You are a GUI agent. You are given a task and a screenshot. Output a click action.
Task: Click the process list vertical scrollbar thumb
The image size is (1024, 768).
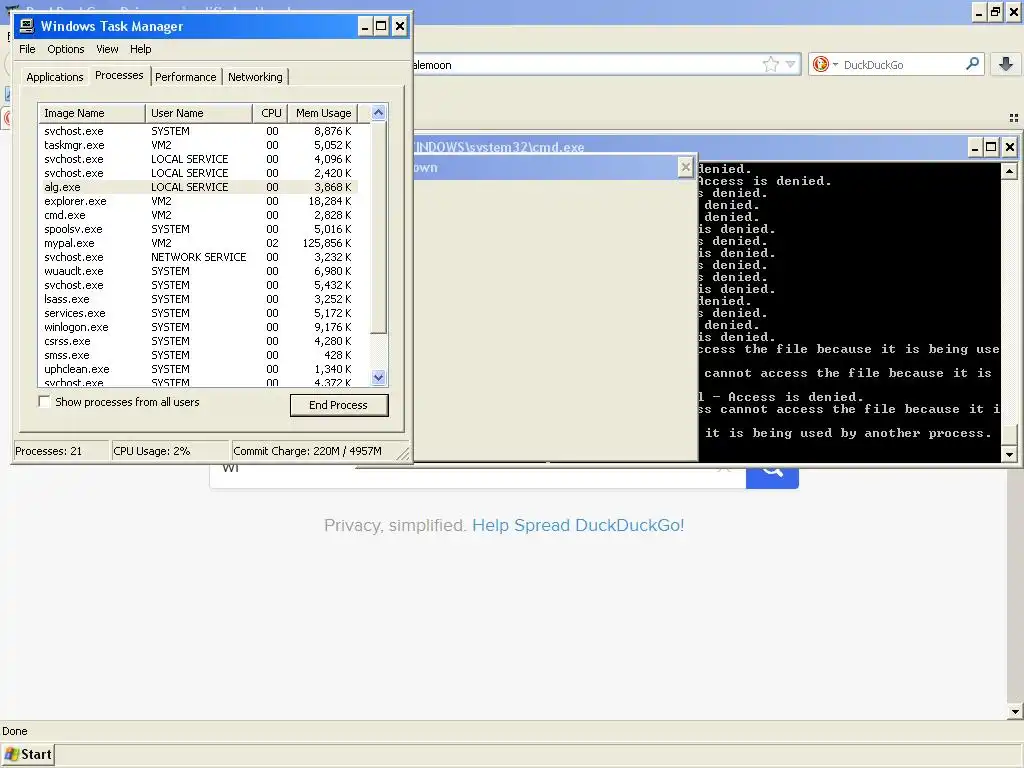coord(379,227)
